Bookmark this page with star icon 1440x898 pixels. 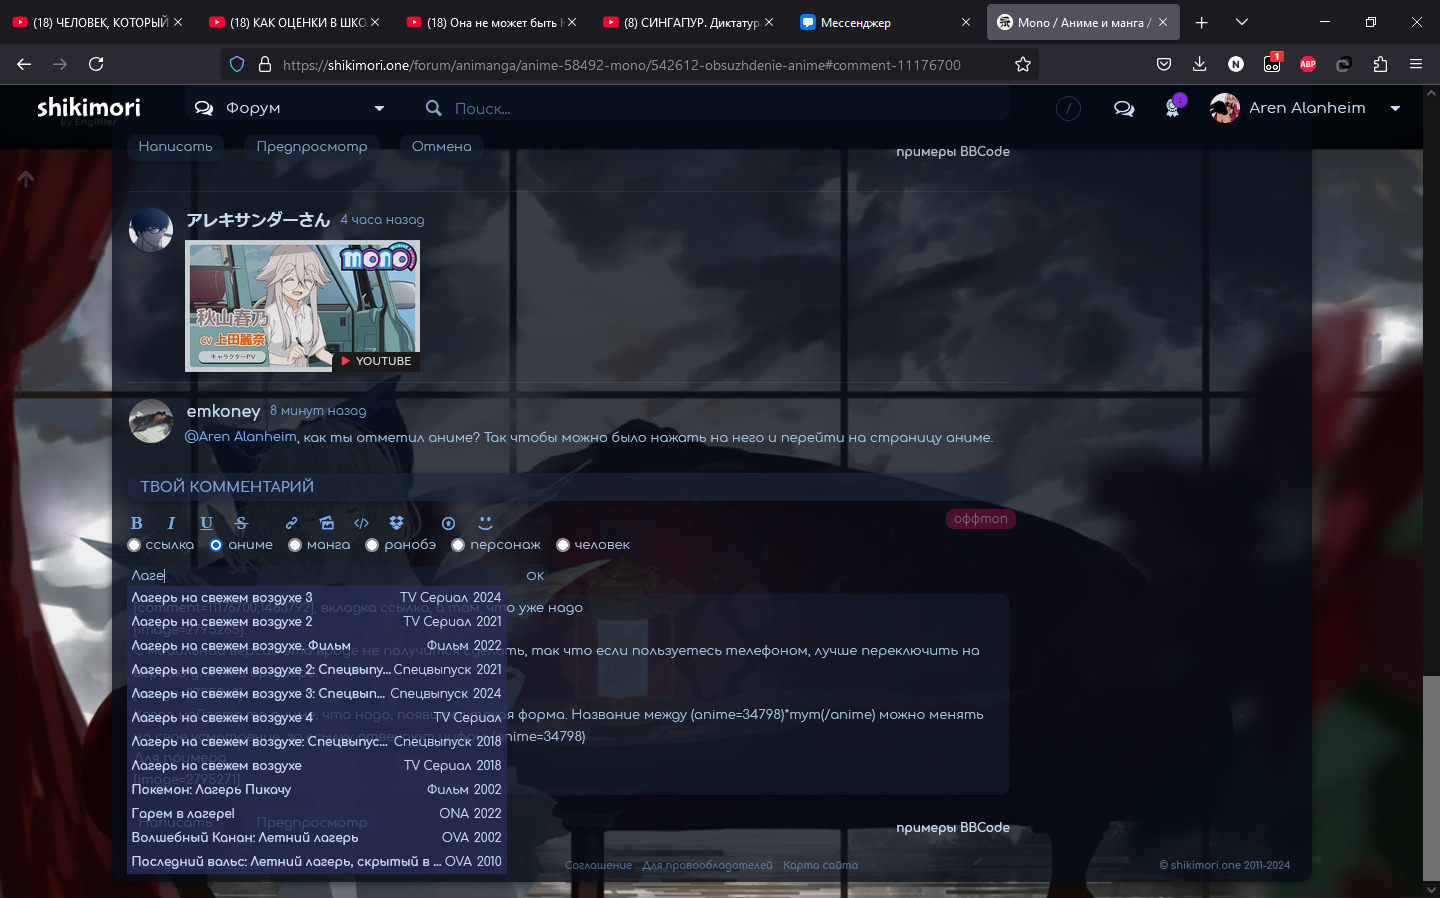(x=1022, y=64)
